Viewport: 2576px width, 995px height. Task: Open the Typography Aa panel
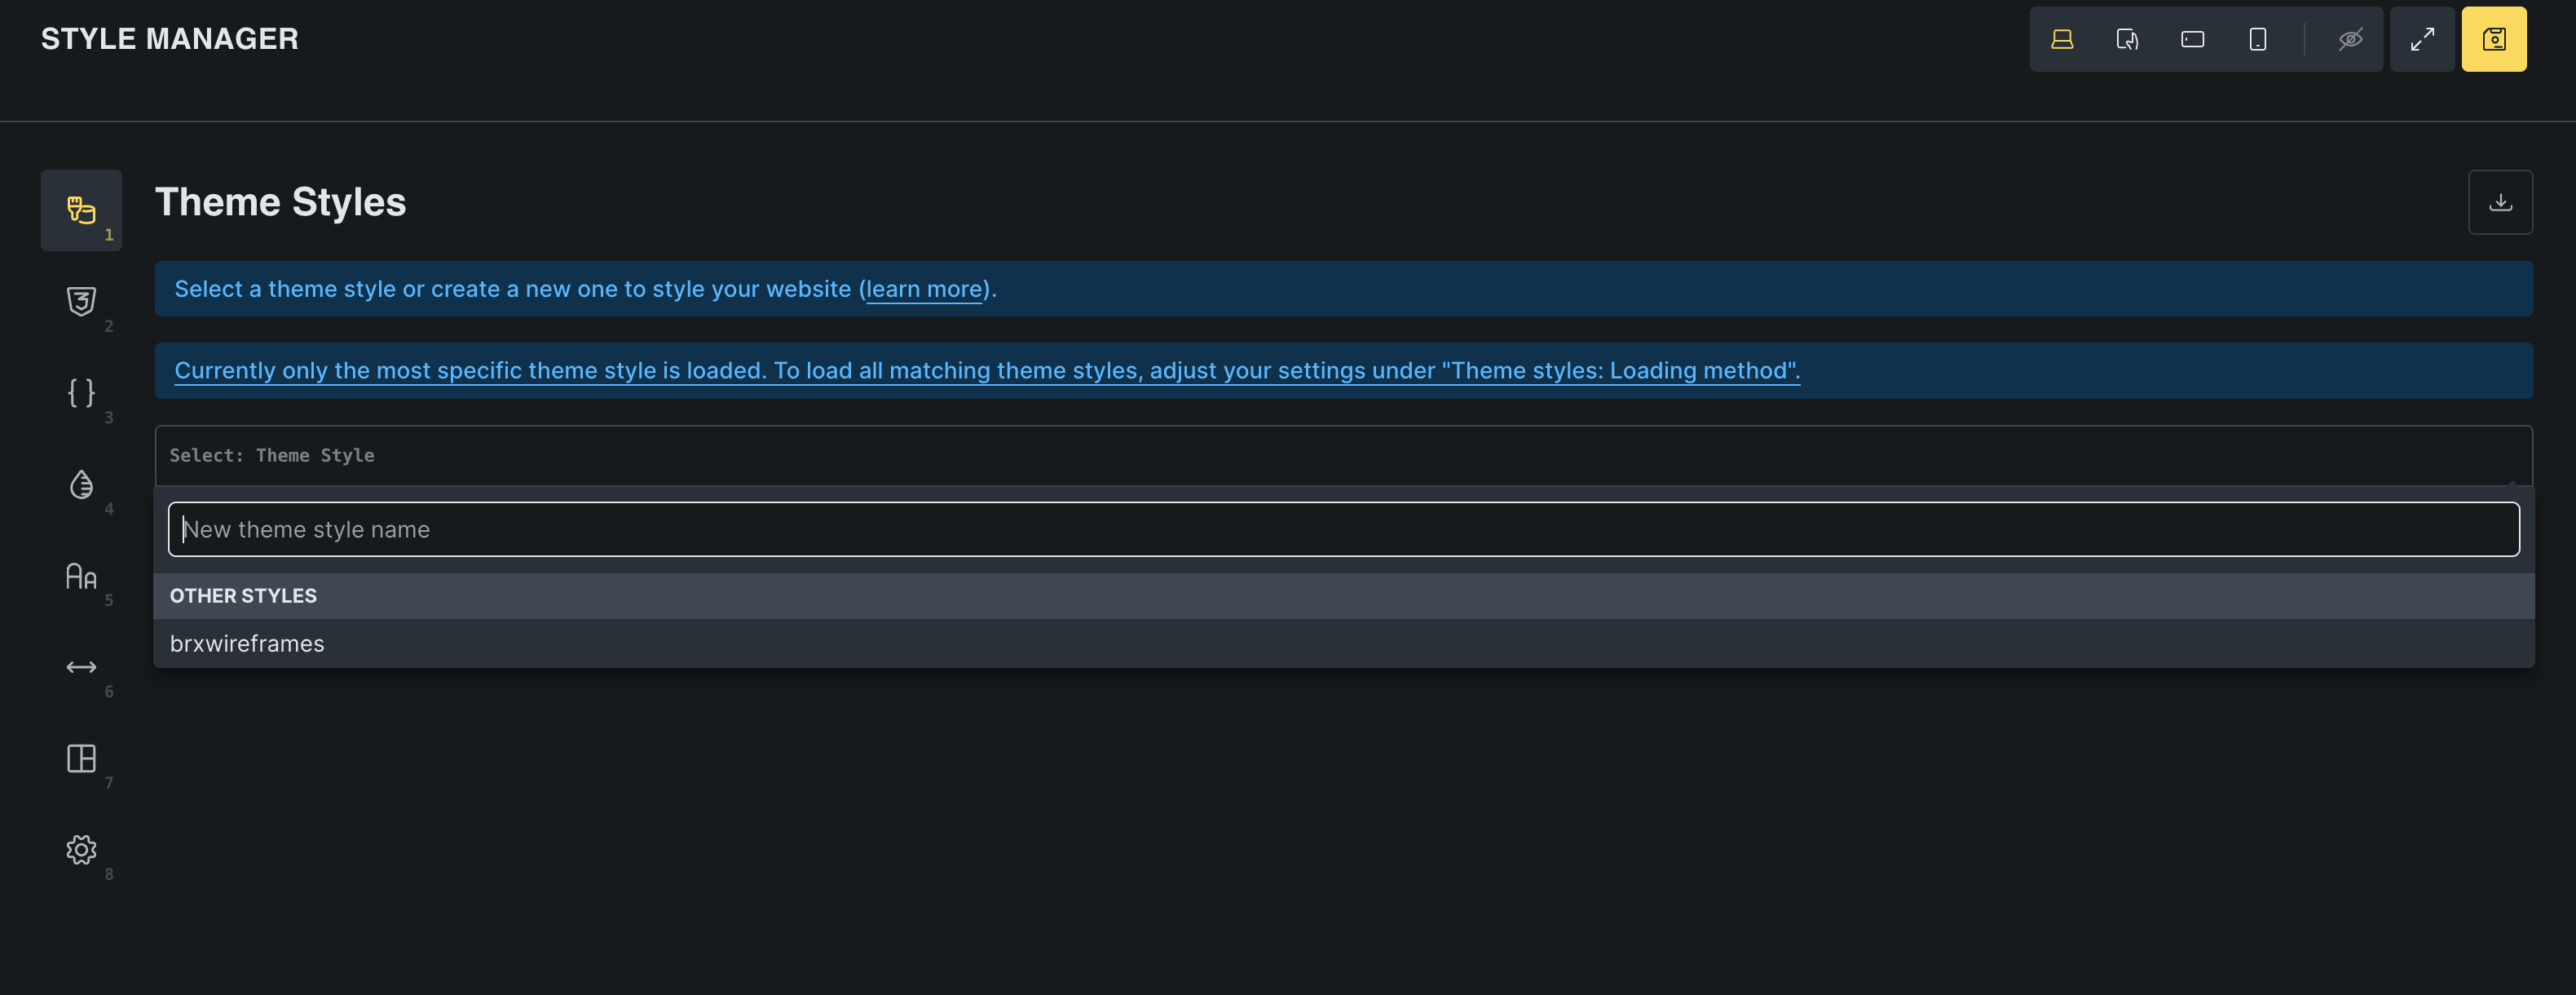coord(81,576)
